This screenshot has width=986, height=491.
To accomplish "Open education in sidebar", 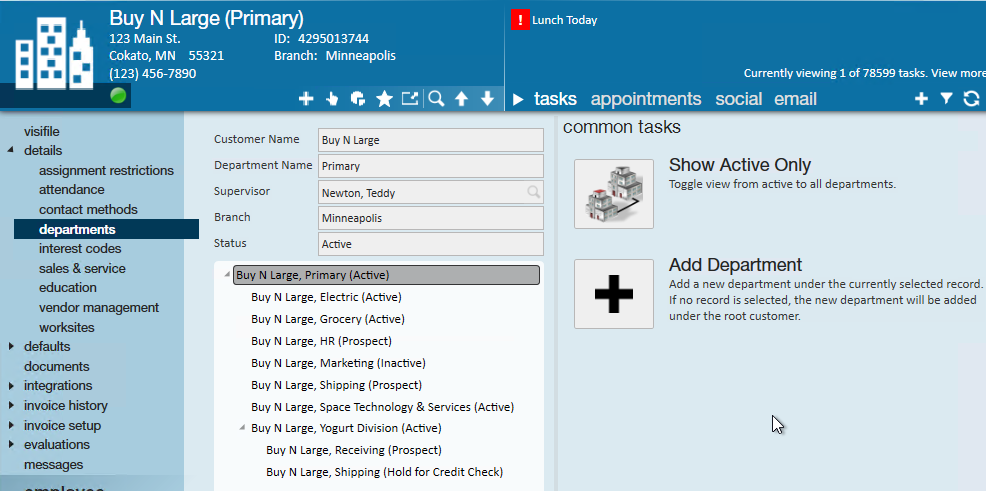I will [68, 287].
